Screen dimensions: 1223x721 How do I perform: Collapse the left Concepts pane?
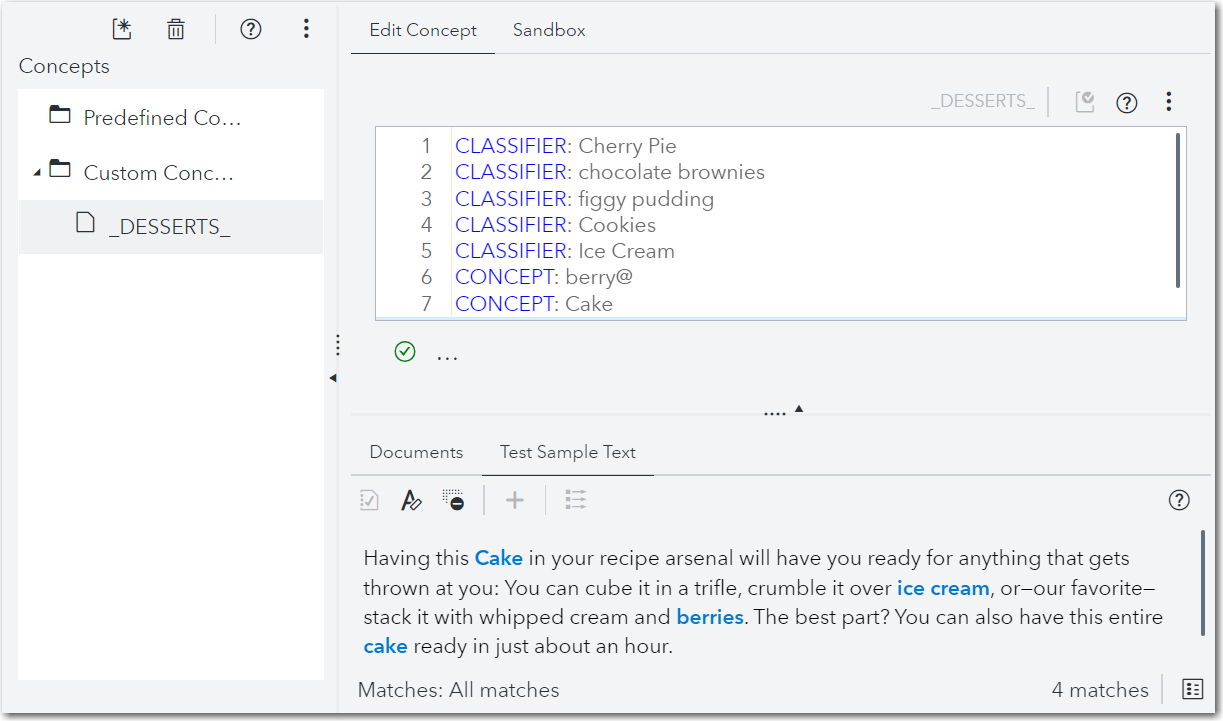click(x=331, y=378)
